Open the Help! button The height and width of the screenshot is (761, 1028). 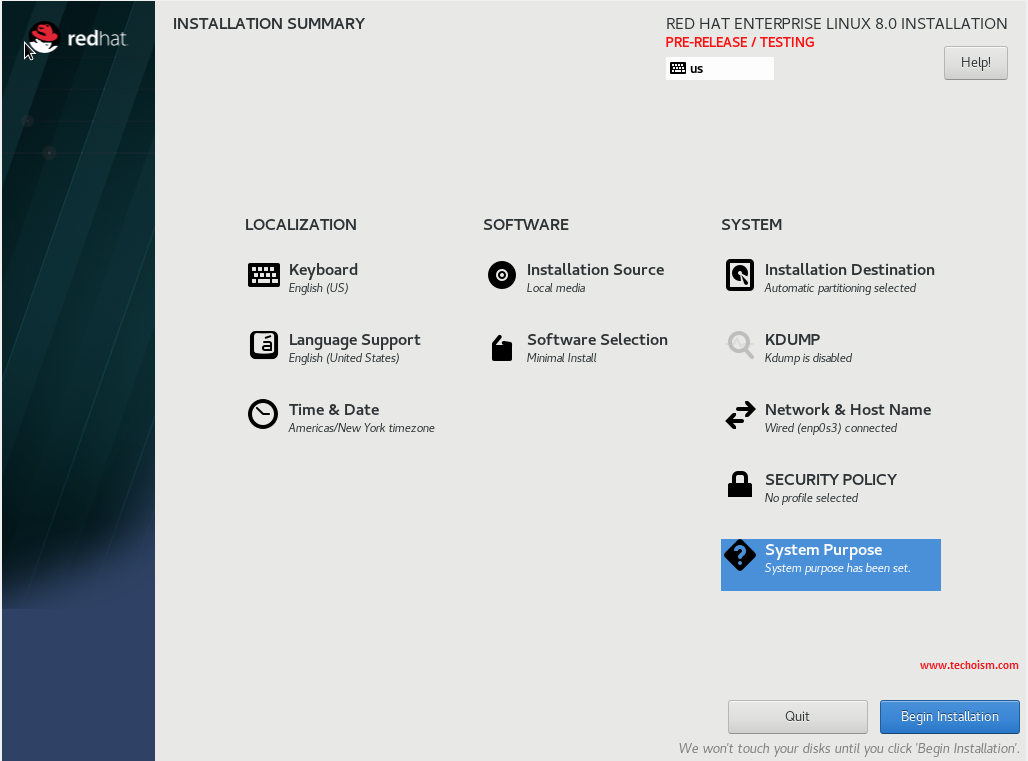[x=976, y=63]
